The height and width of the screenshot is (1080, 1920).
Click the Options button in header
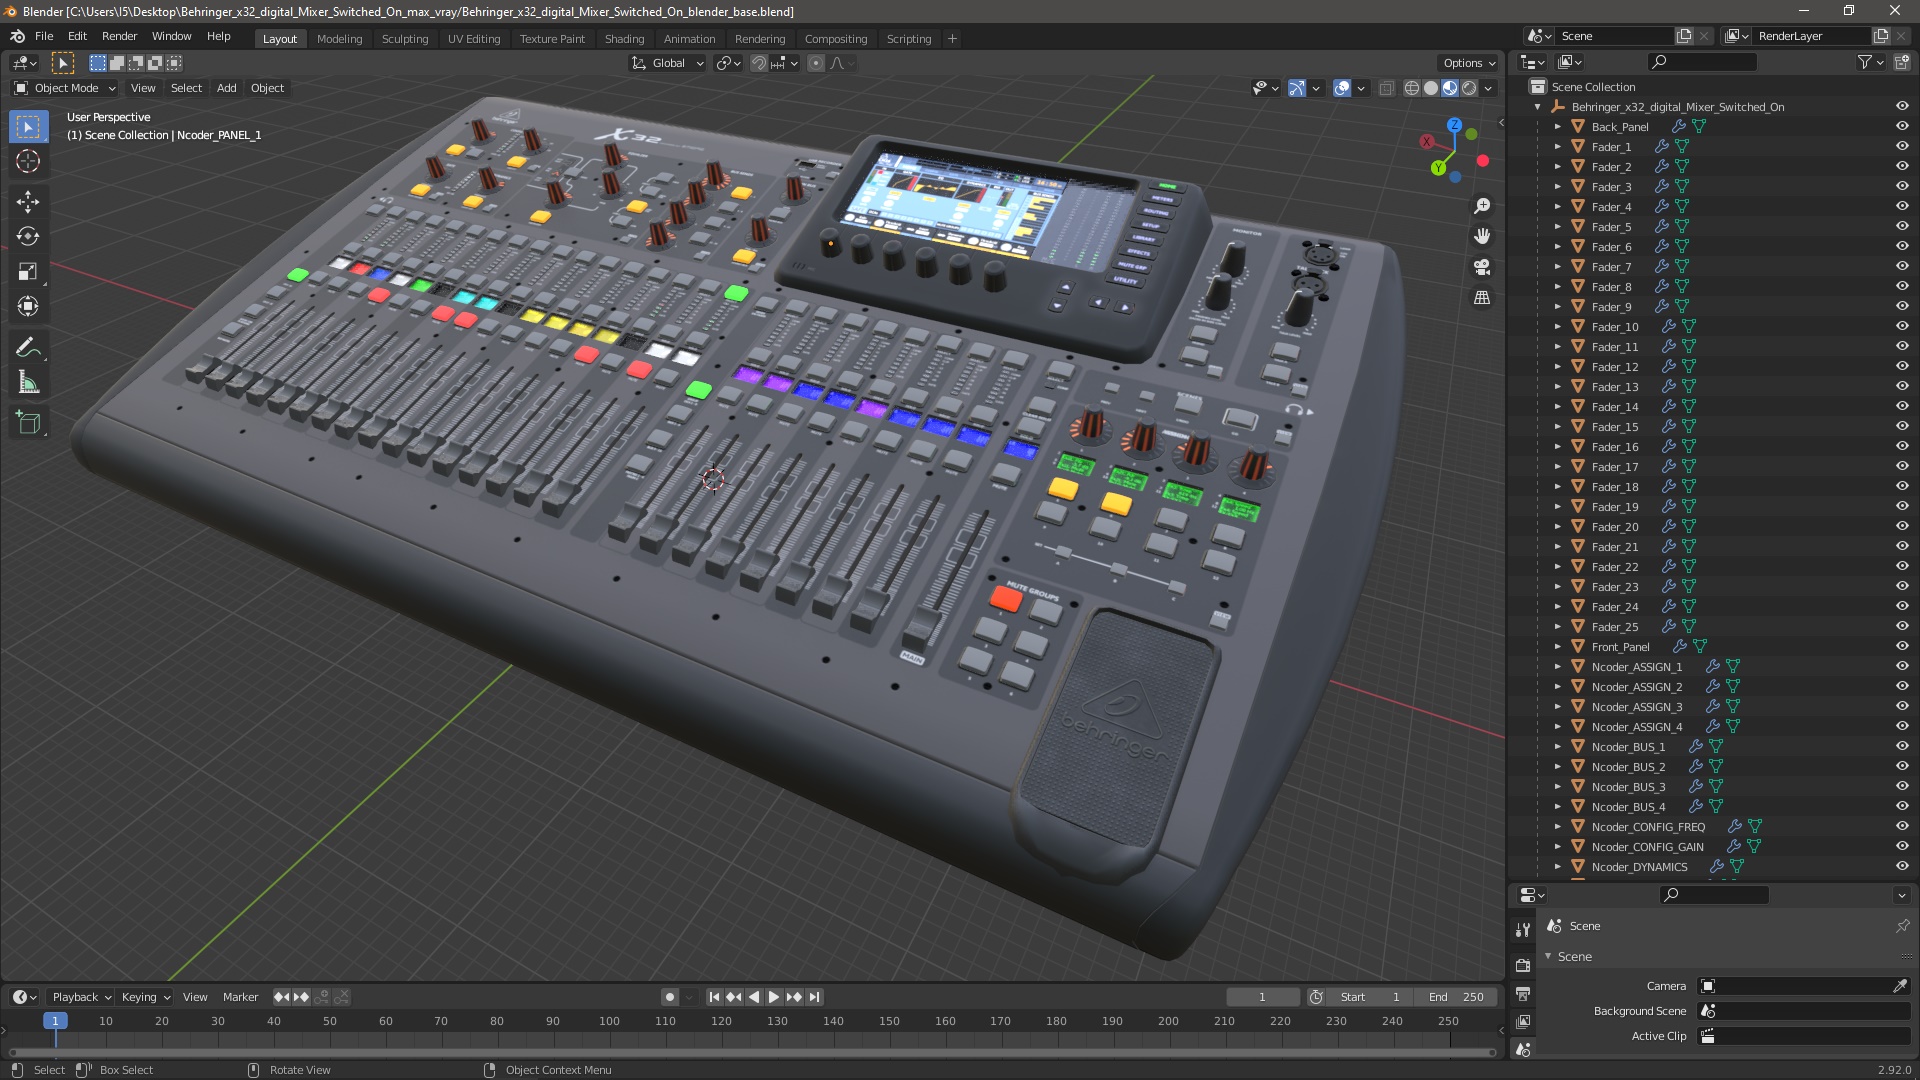1468,63
